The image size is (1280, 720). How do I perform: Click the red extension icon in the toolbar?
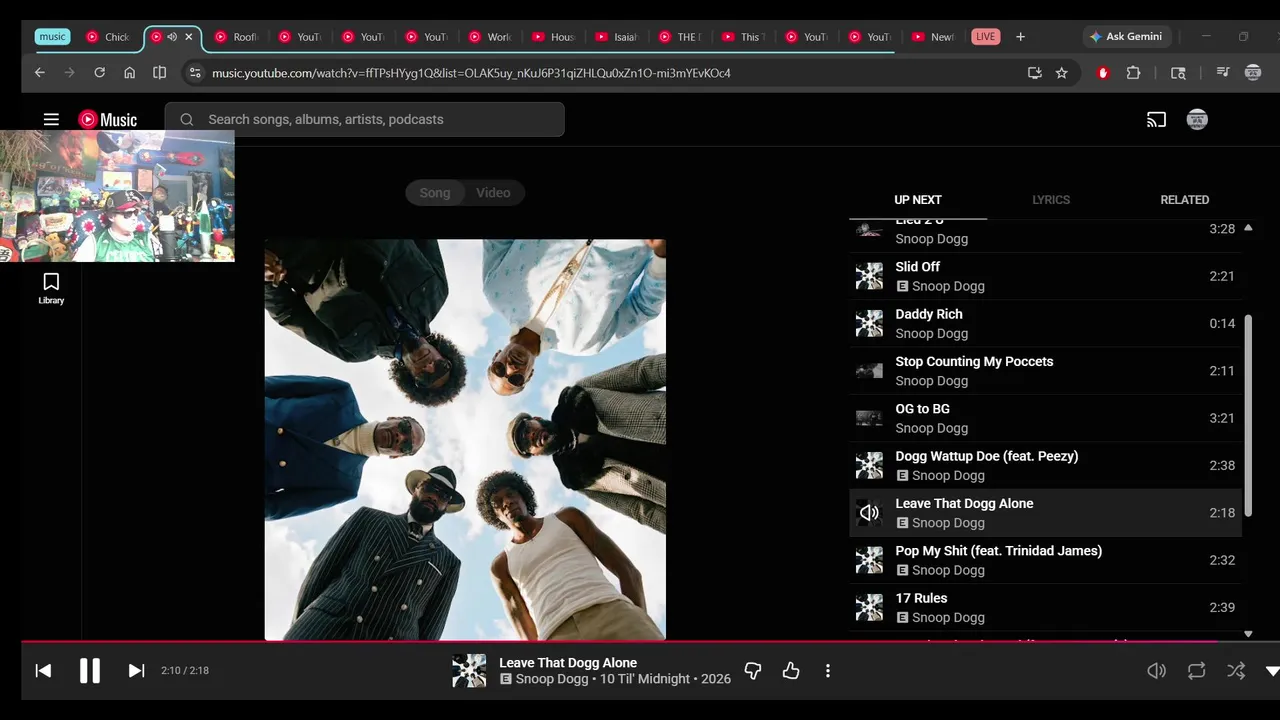(x=1103, y=73)
